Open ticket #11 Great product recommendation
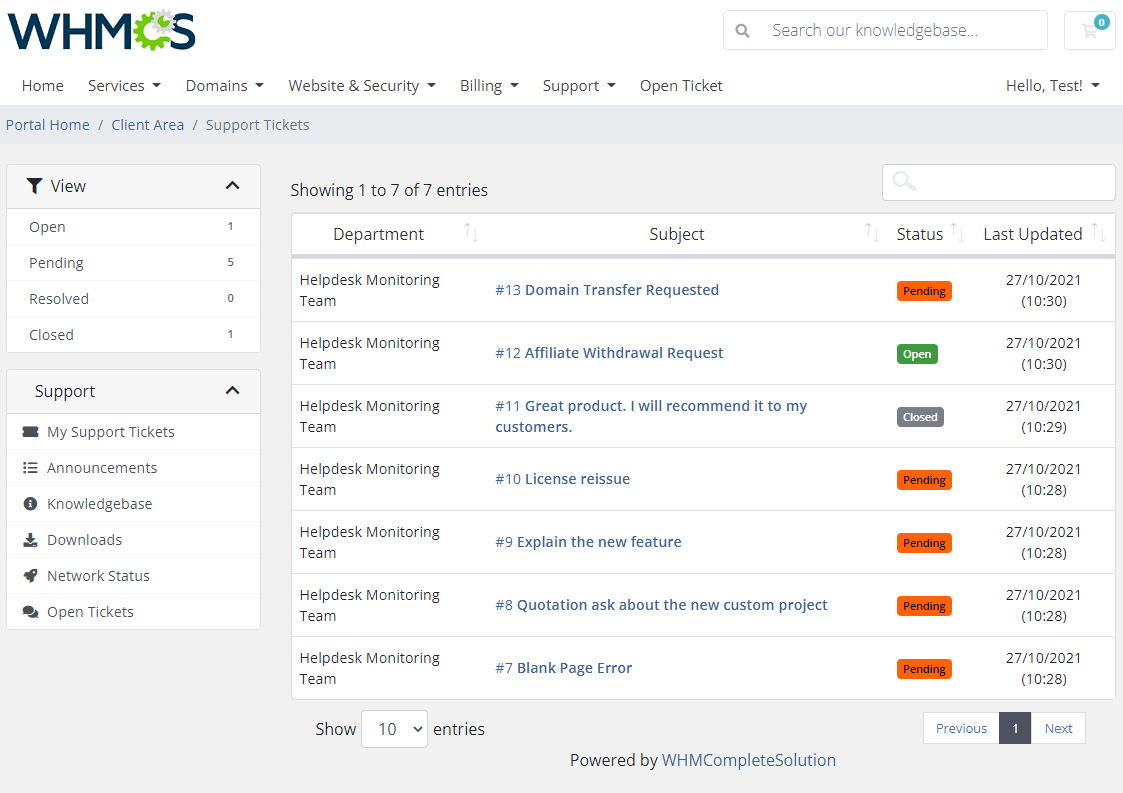This screenshot has width=1123, height=793. [x=651, y=416]
